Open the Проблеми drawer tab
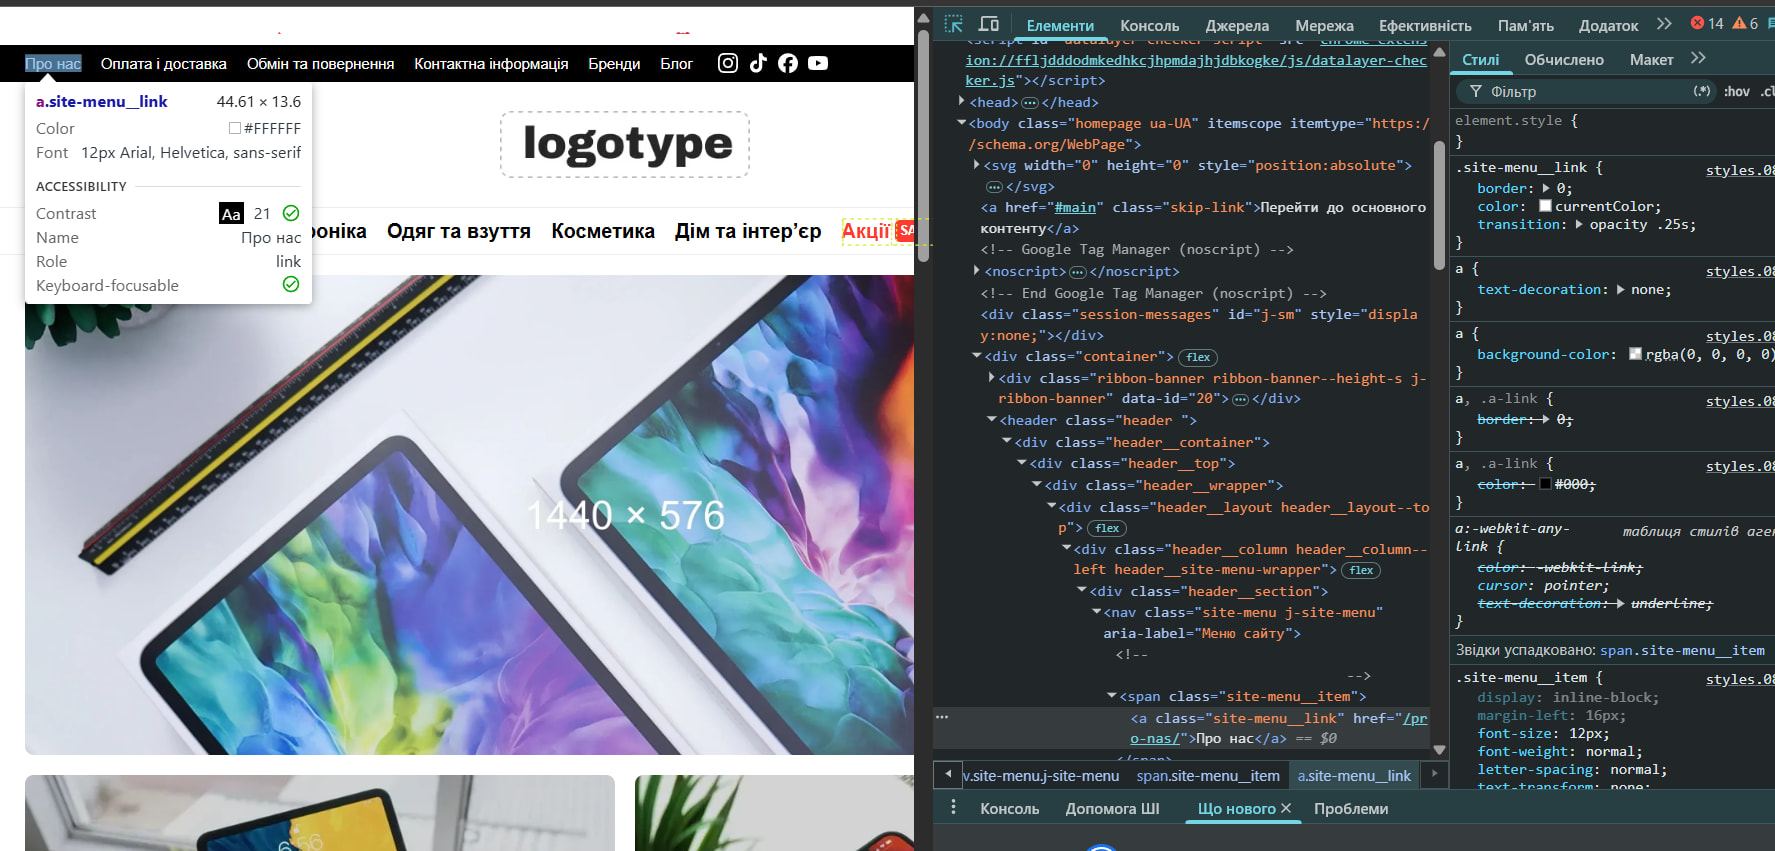1775x851 pixels. [1351, 808]
